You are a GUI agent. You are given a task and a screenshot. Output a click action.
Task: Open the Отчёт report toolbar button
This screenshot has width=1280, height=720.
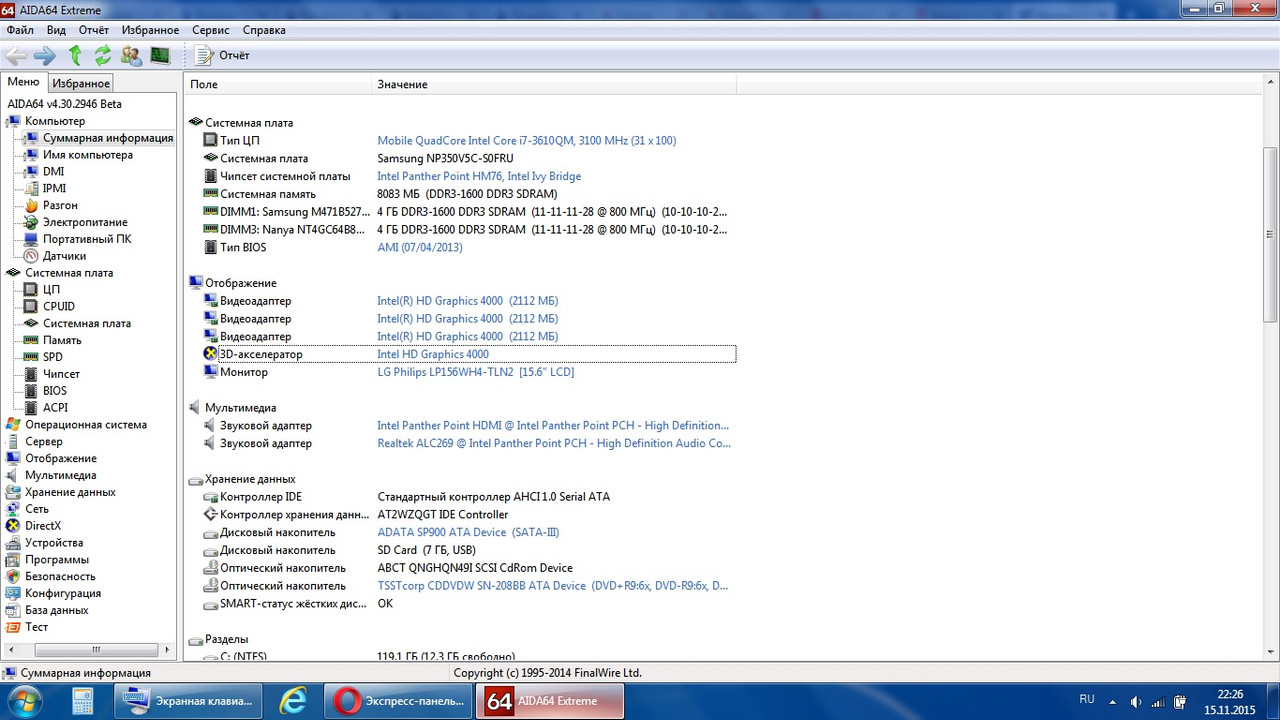pyautogui.click(x=223, y=56)
